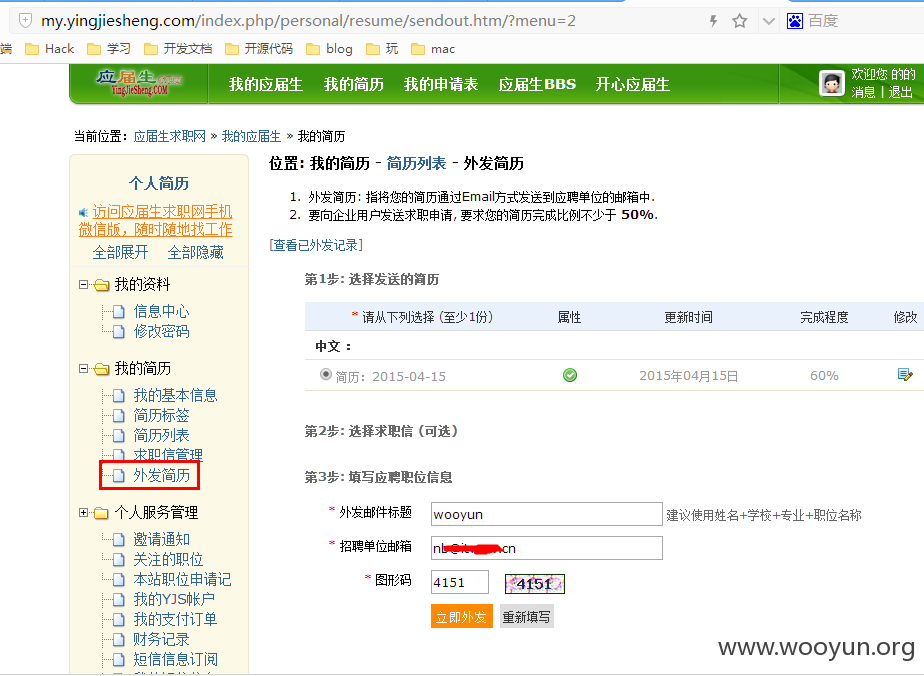Open the mac bookmarks folder
Image resolution: width=924 pixels, height=676 pixels.
coord(433,49)
